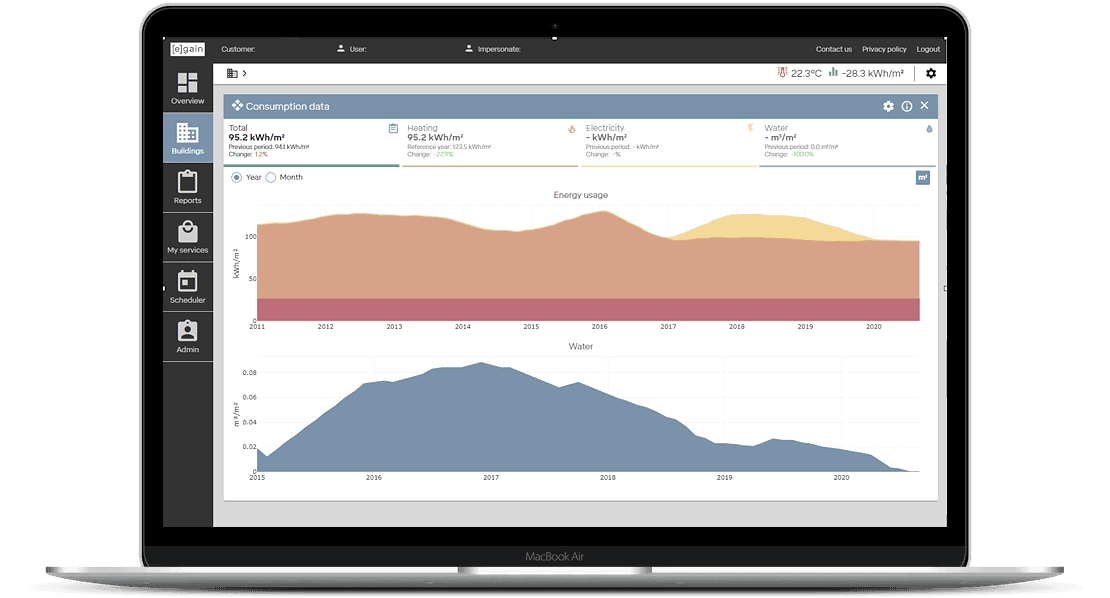Screen dimensions: 1110x598
Task: Click the User field in the top bar
Action: pyautogui.click(x=358, y=49)
